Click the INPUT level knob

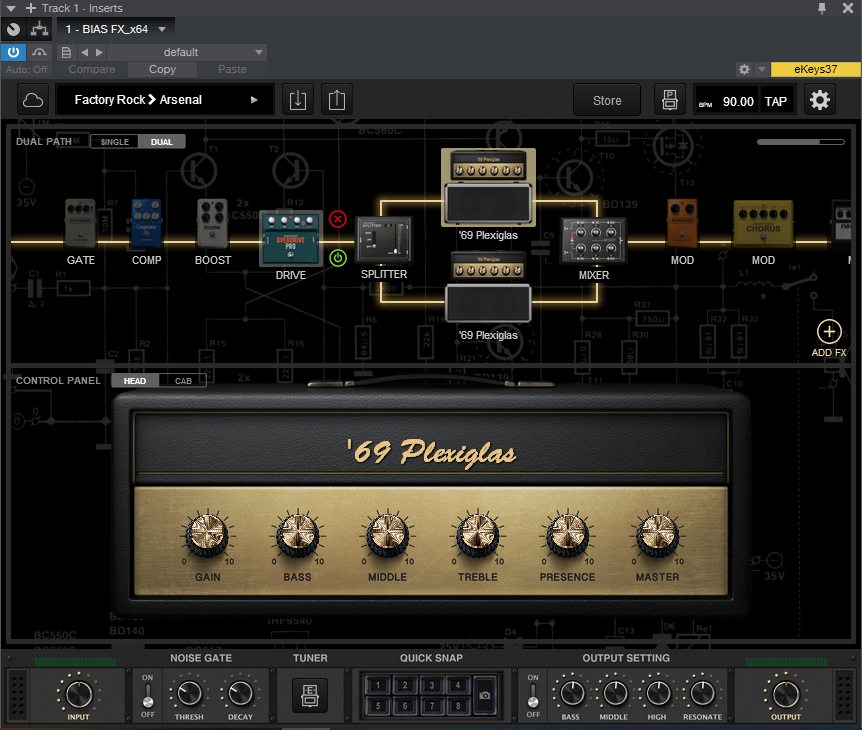click(79, 694)
